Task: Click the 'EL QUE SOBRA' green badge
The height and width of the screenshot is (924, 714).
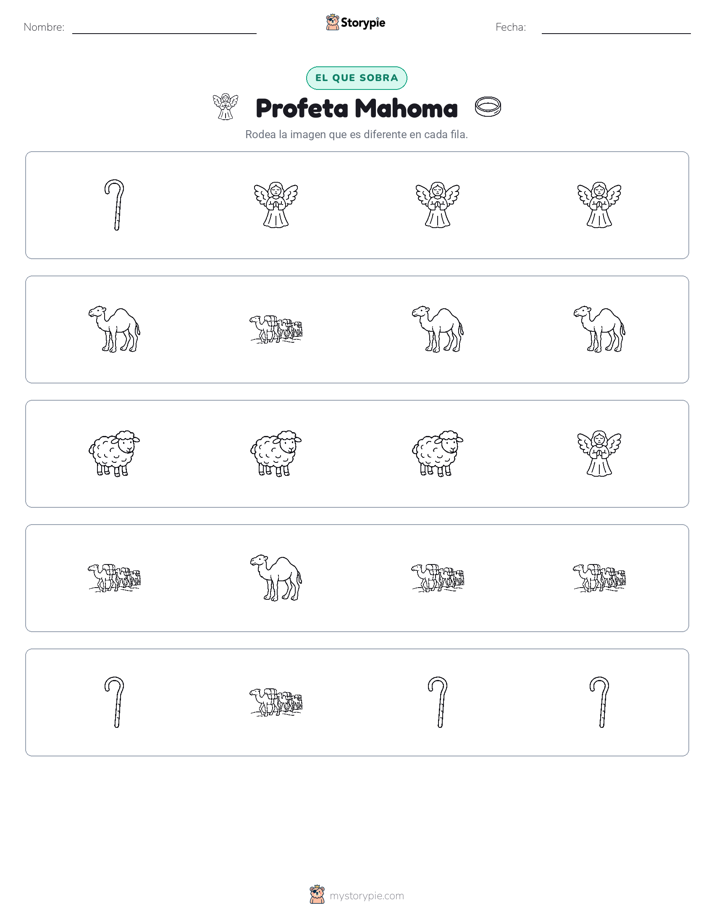Action: click(x=356, y=78)
